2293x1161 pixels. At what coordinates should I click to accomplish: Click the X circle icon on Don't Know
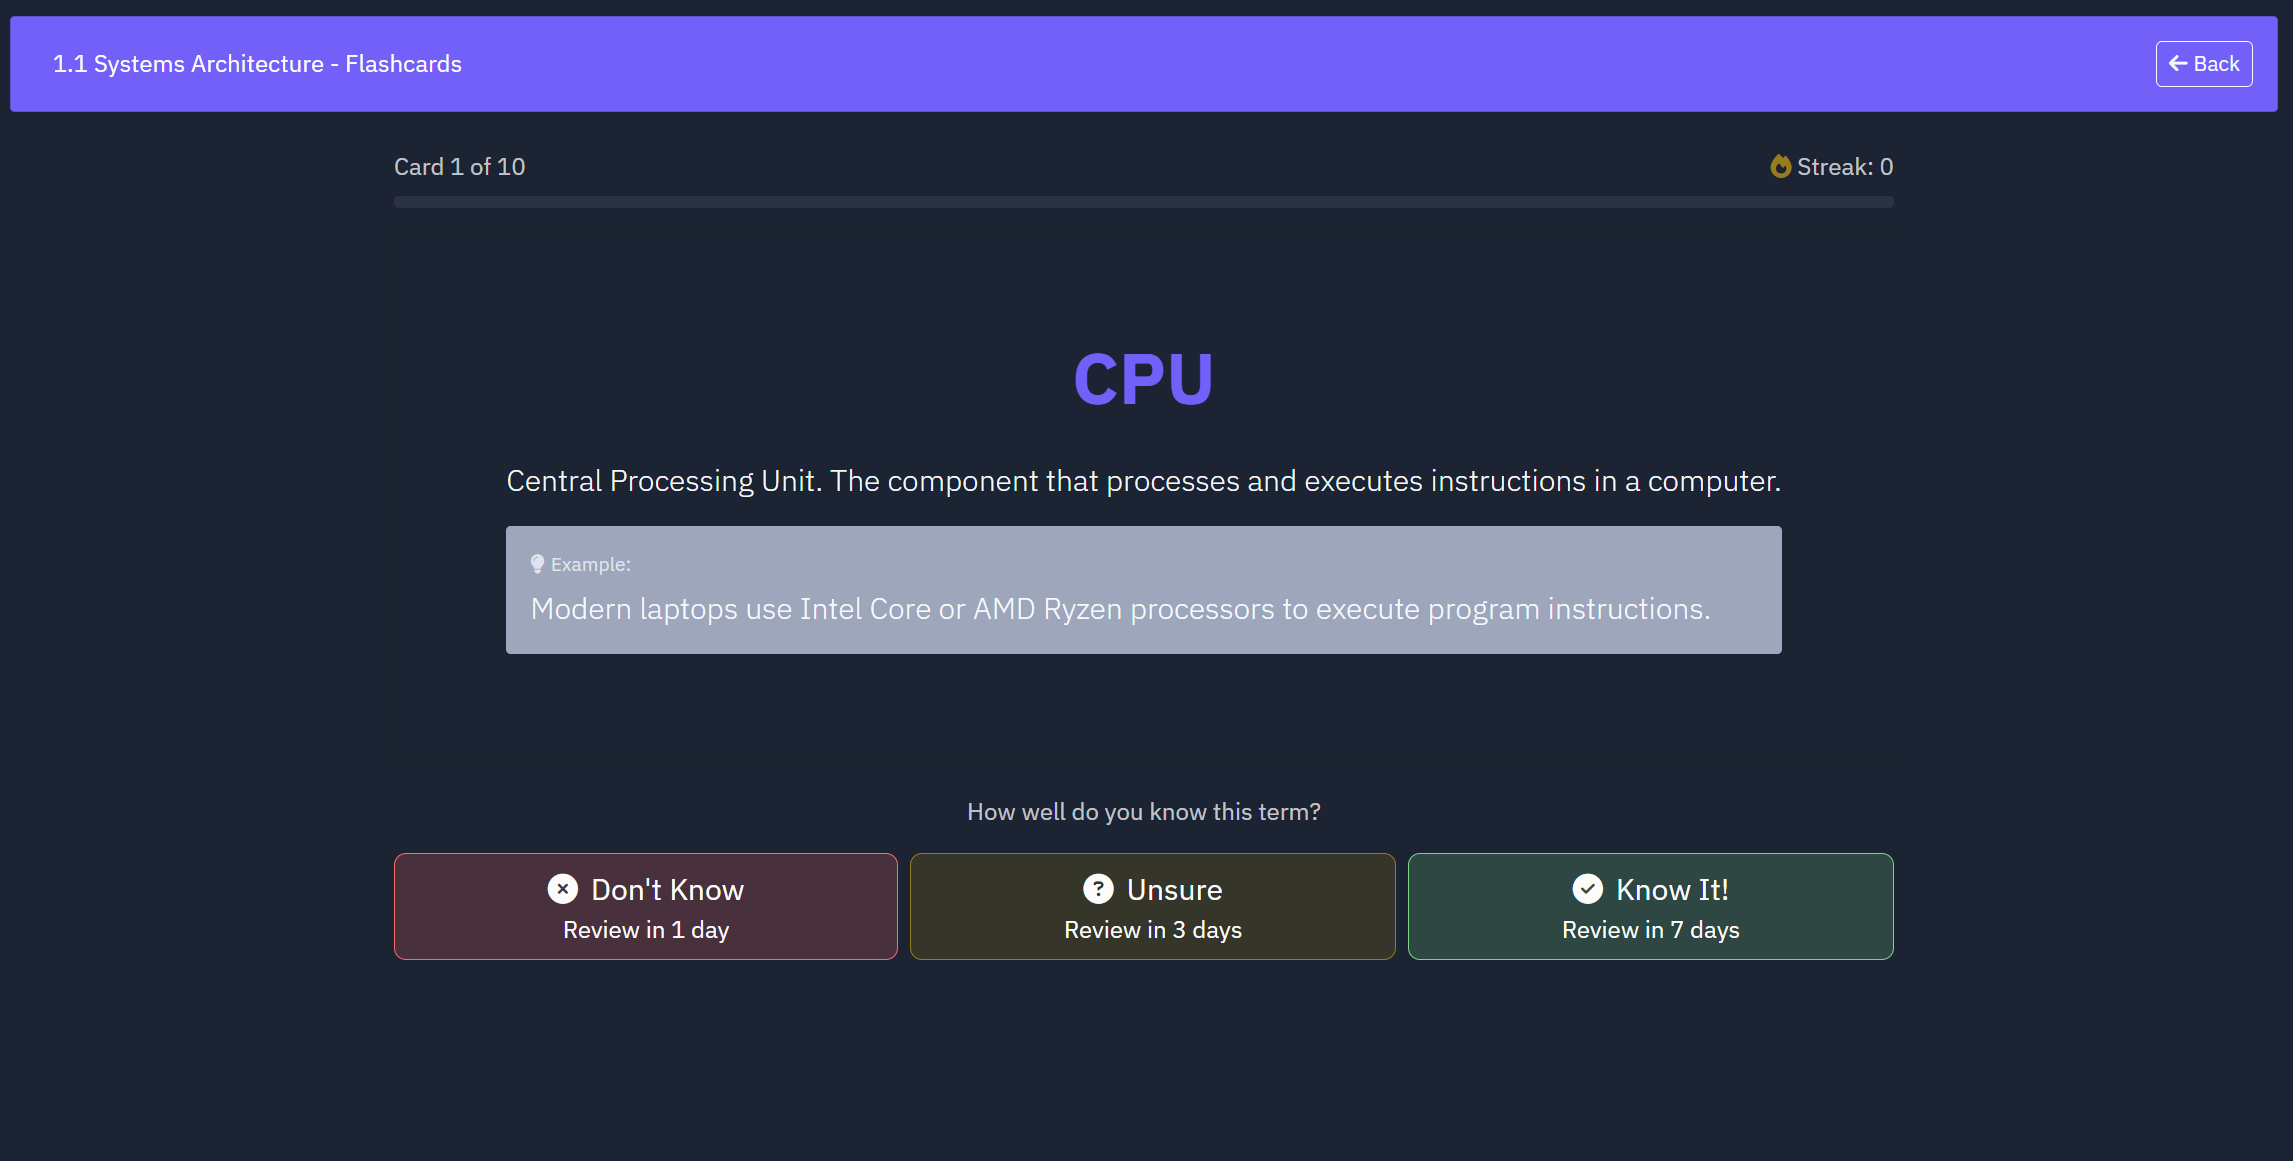click(563, 889)
